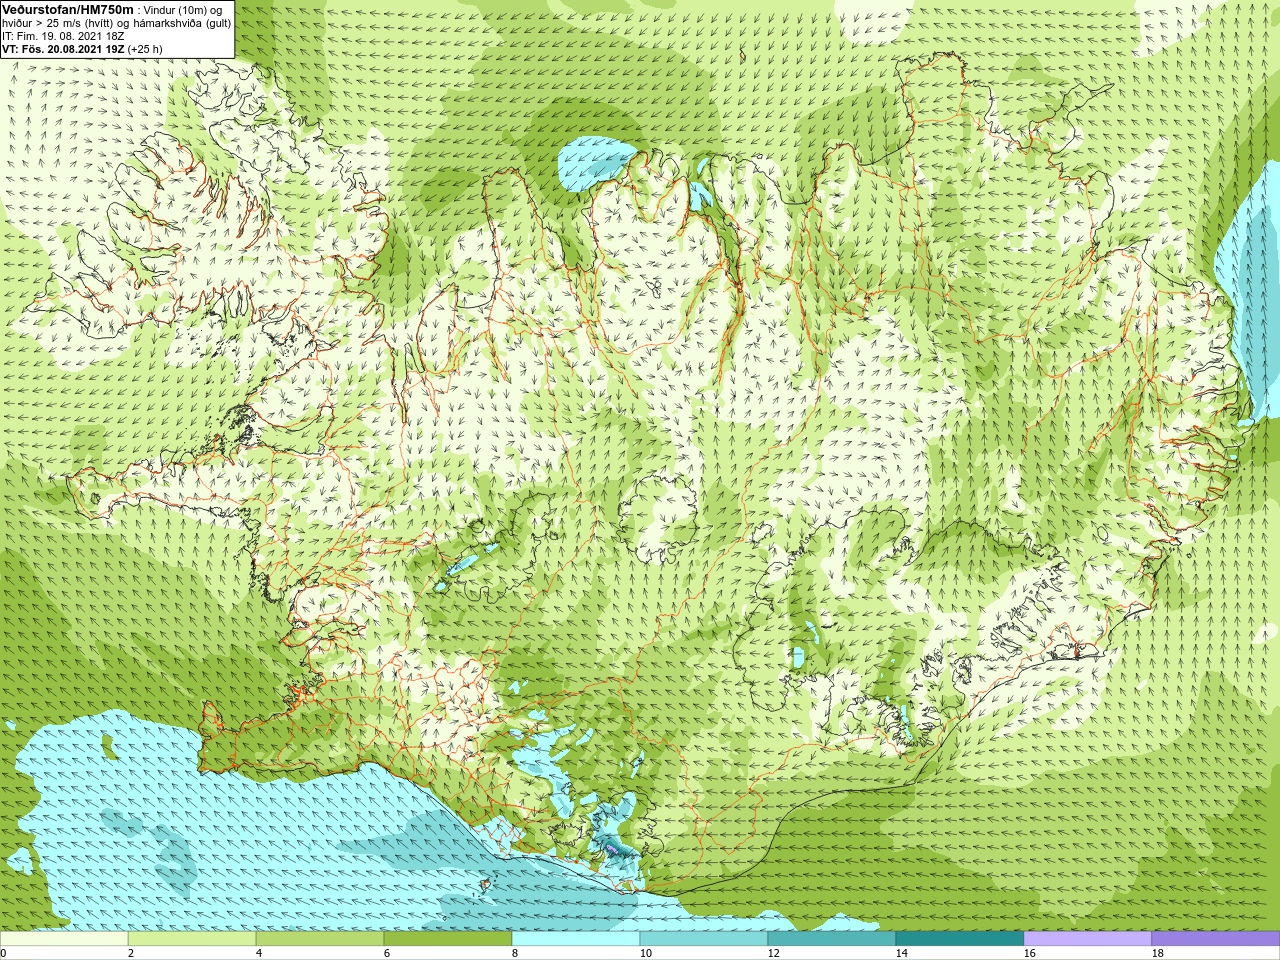Click the "Vindur (10m) og" description text

[x=183, y=10]
